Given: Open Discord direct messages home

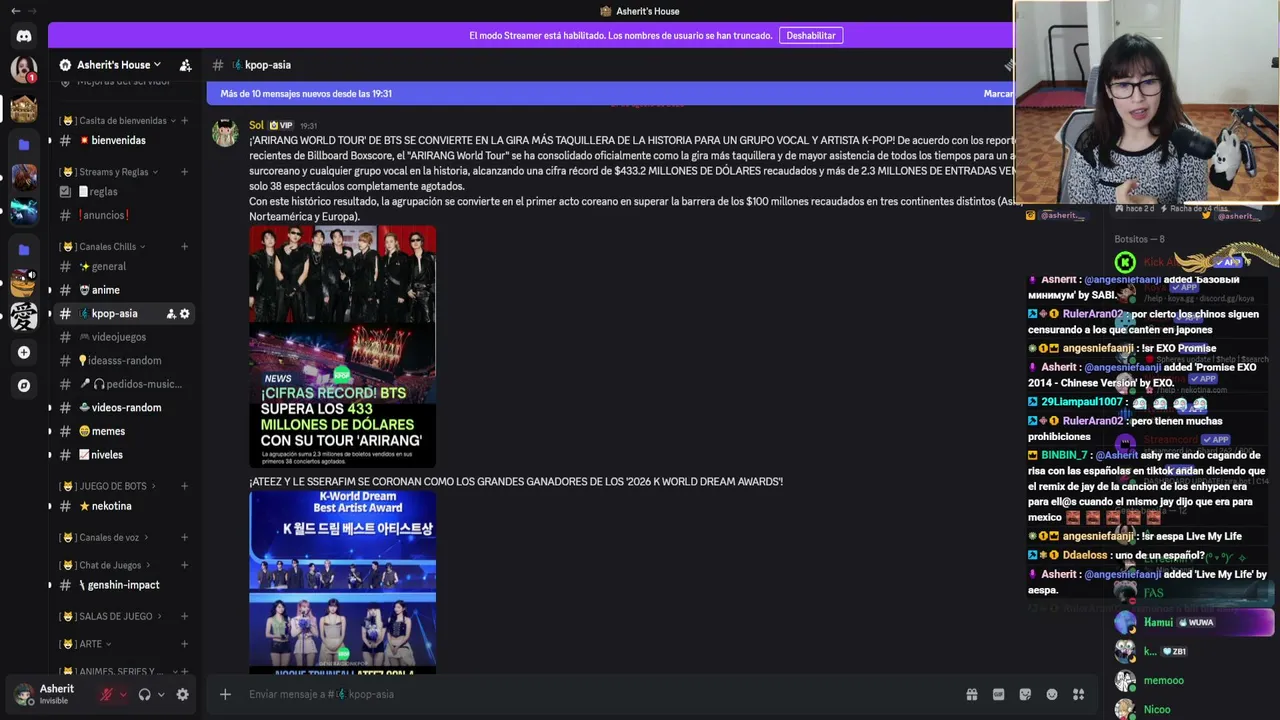Looking at the screenshot, I should click(24, 36).
